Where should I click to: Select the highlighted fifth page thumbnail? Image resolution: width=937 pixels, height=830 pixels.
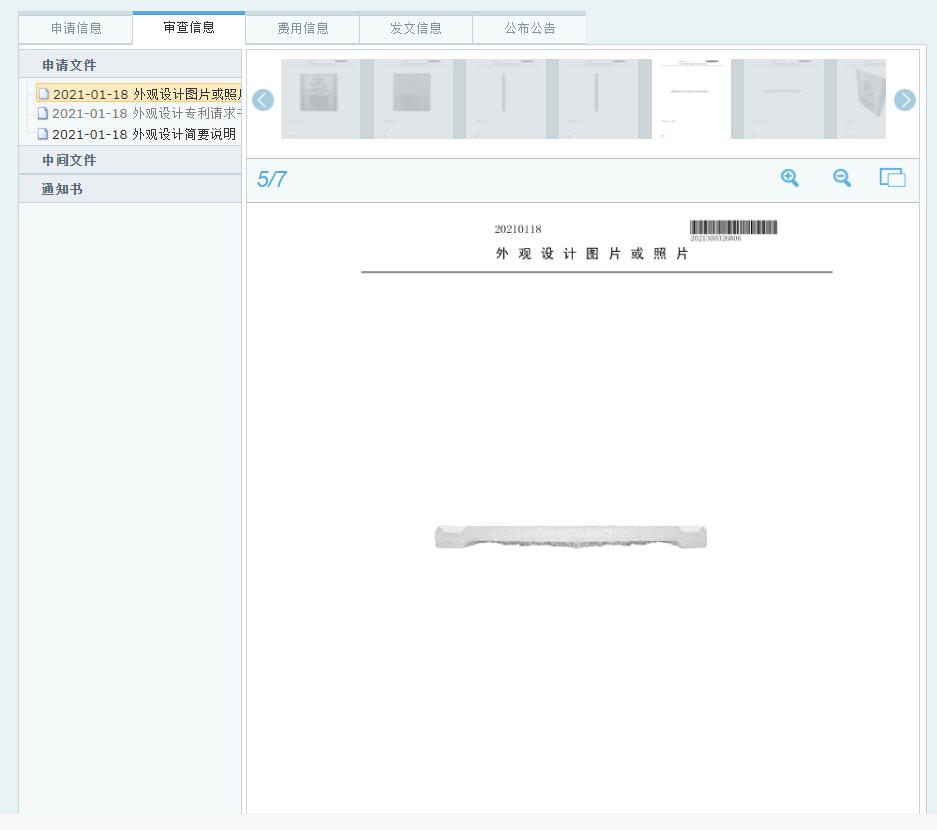[691, 99]
